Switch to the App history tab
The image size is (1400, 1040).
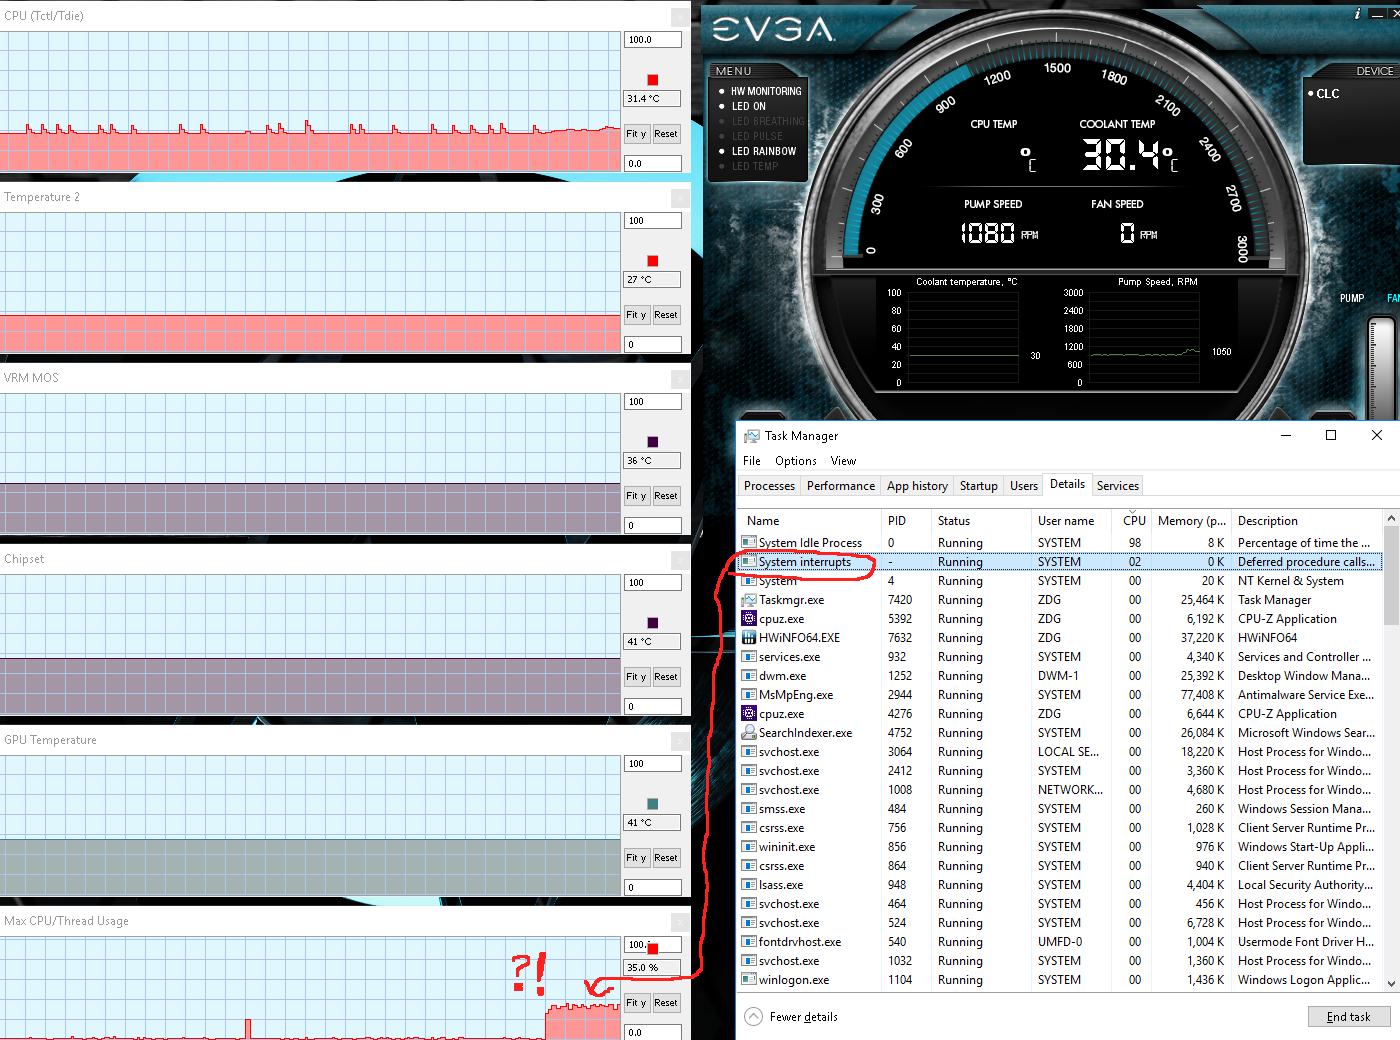(917, 486)
